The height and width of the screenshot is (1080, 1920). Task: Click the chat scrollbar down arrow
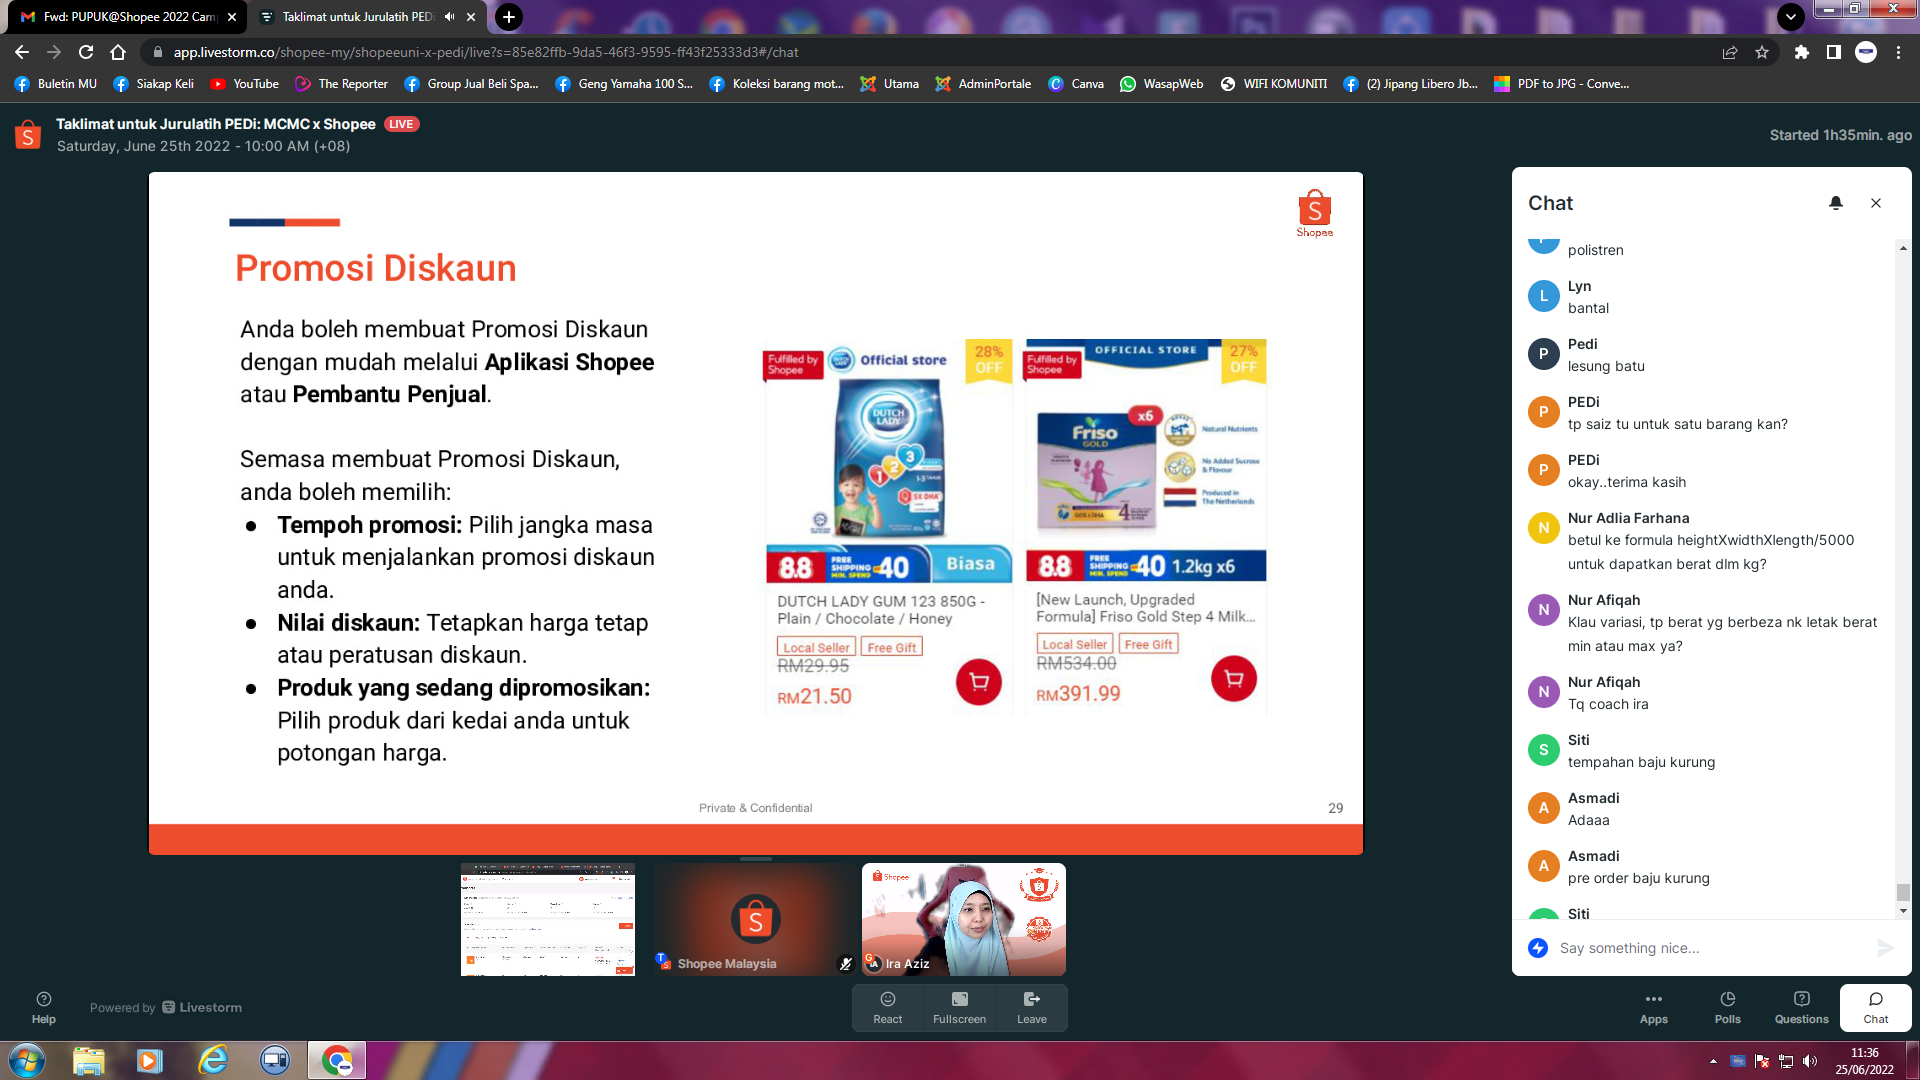[x=1903, y=911]
